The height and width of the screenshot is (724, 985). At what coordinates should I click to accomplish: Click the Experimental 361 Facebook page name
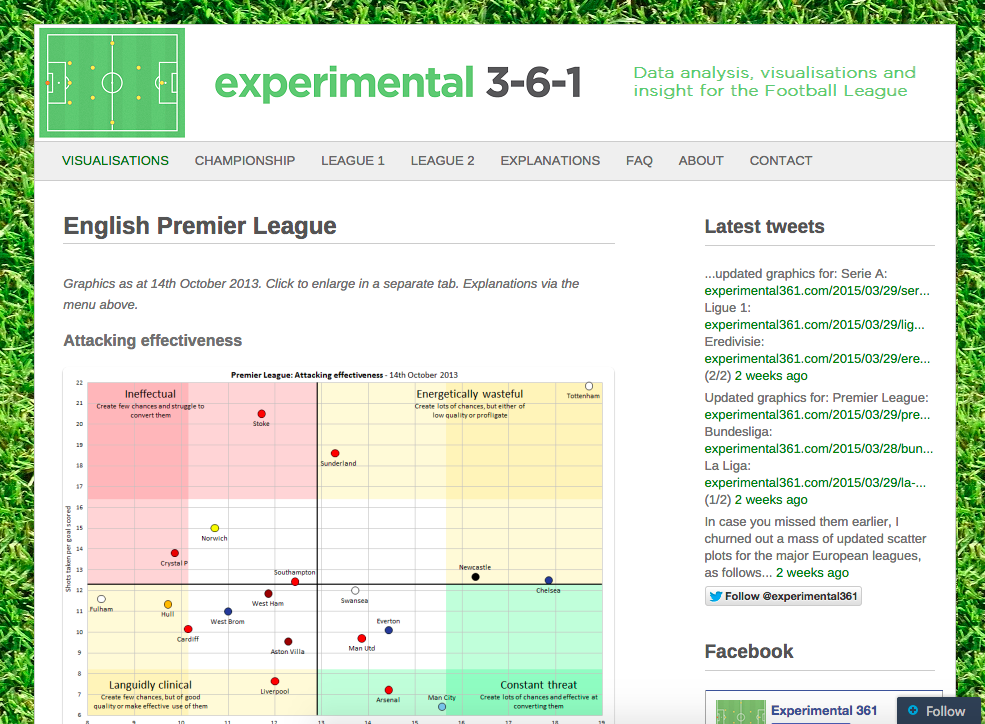[x=824, y=710]
